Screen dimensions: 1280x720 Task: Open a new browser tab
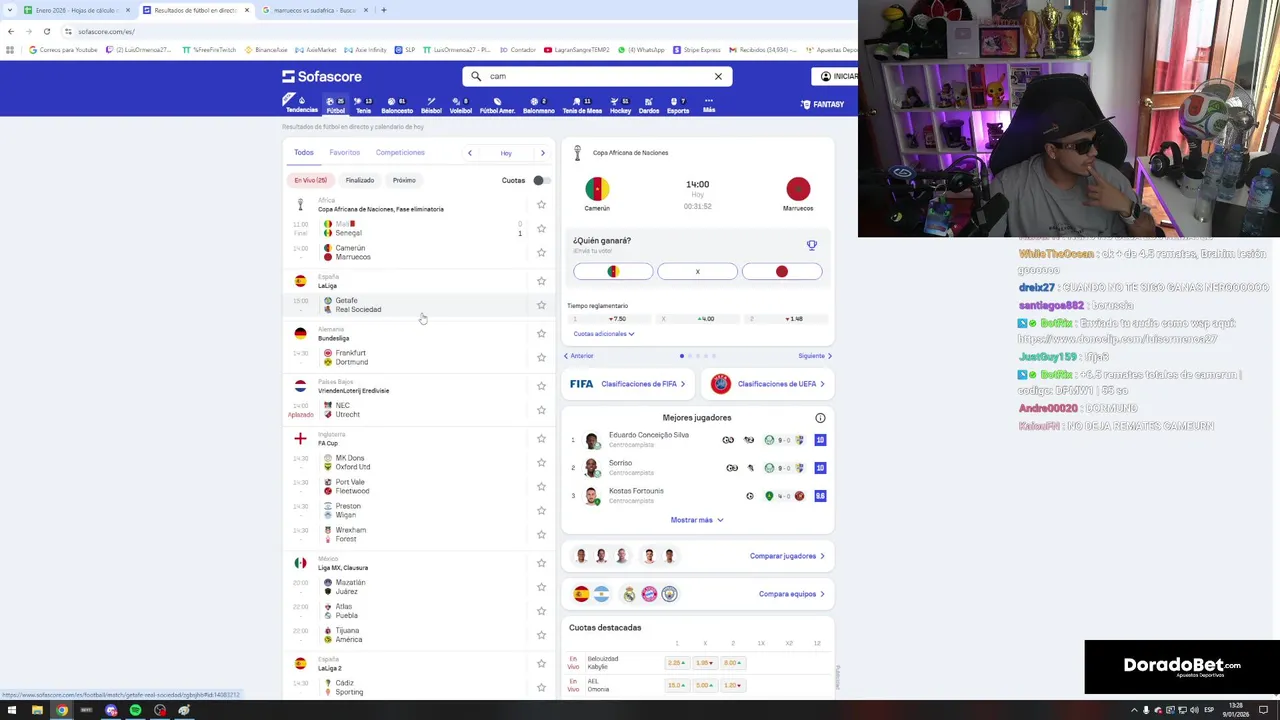[x=383, y=10]
